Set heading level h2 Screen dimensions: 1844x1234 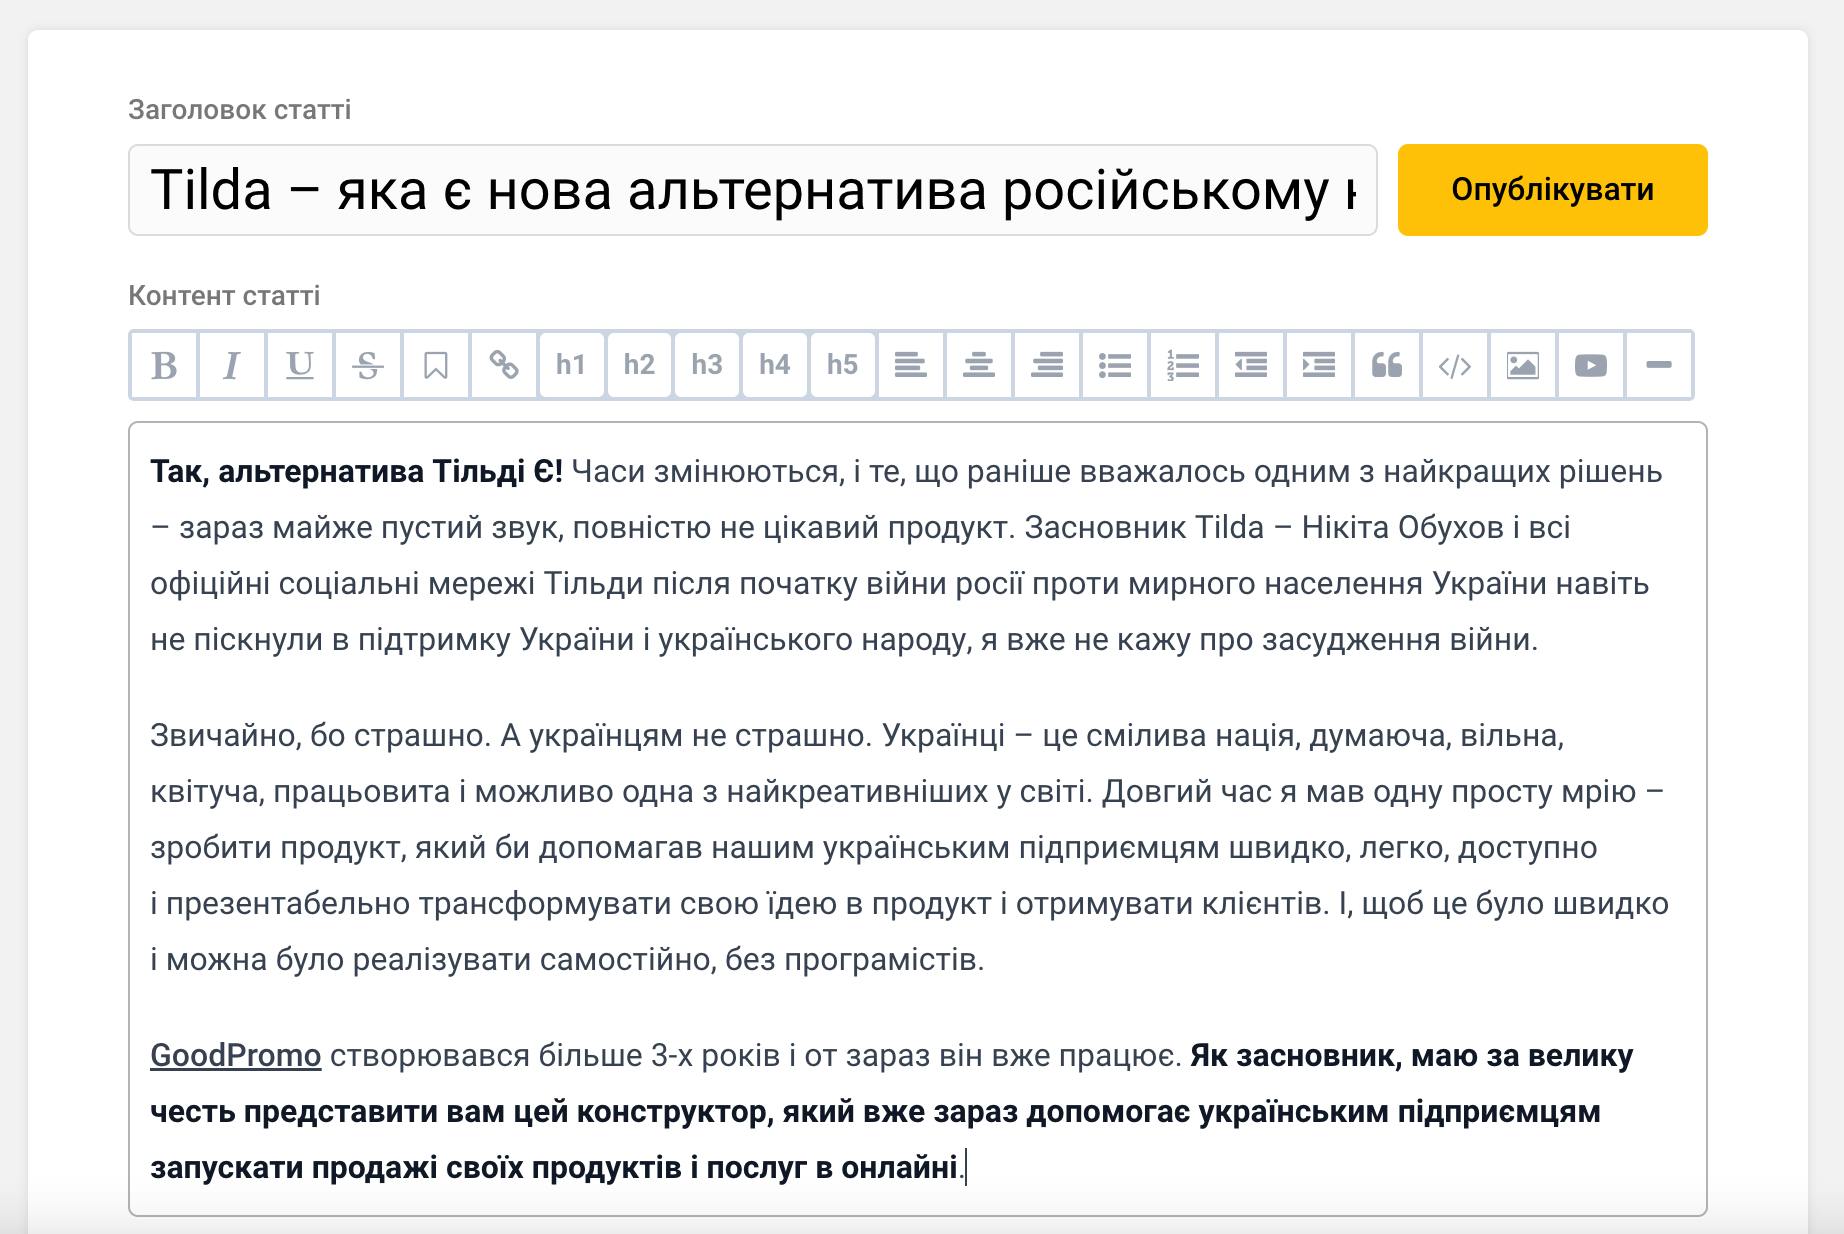click(x=639, y=365)
